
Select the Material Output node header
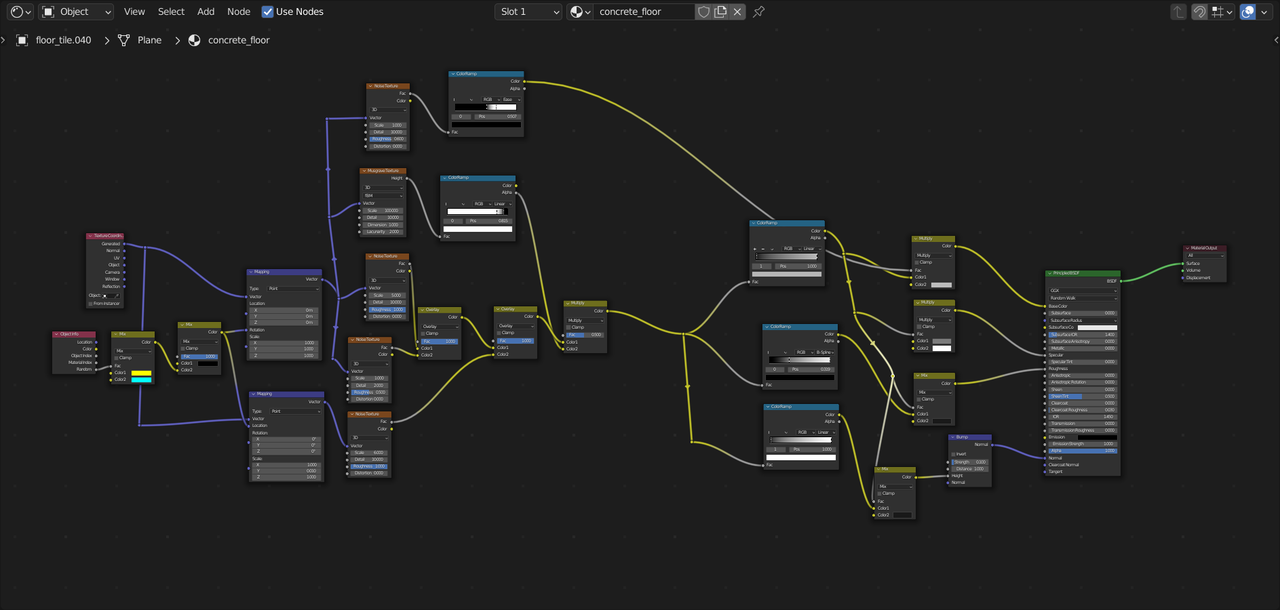1204,248
